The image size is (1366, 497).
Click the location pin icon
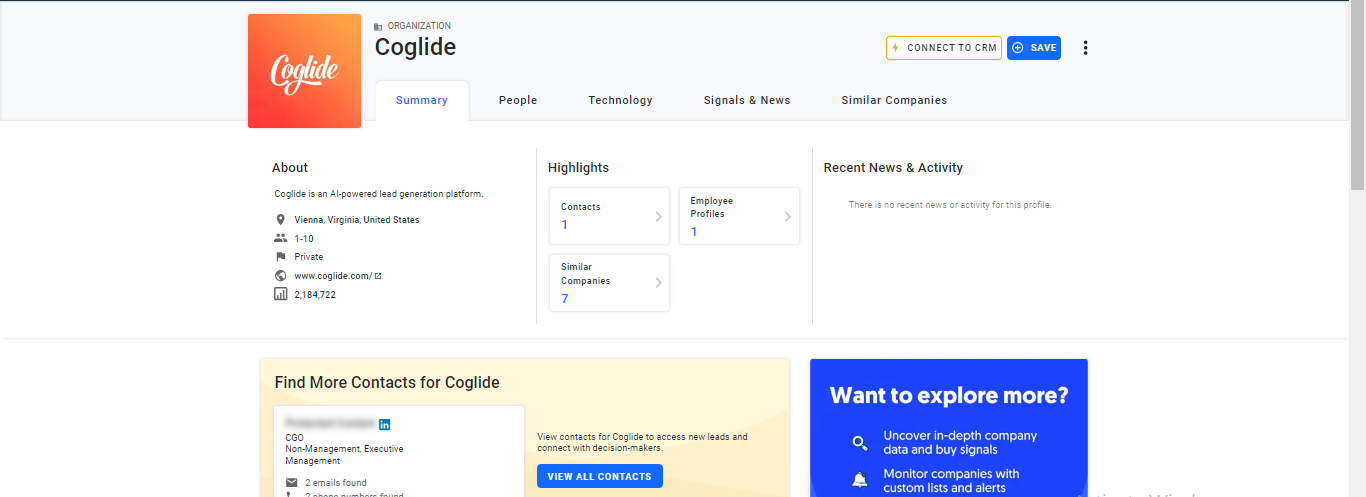click(280, 220)
